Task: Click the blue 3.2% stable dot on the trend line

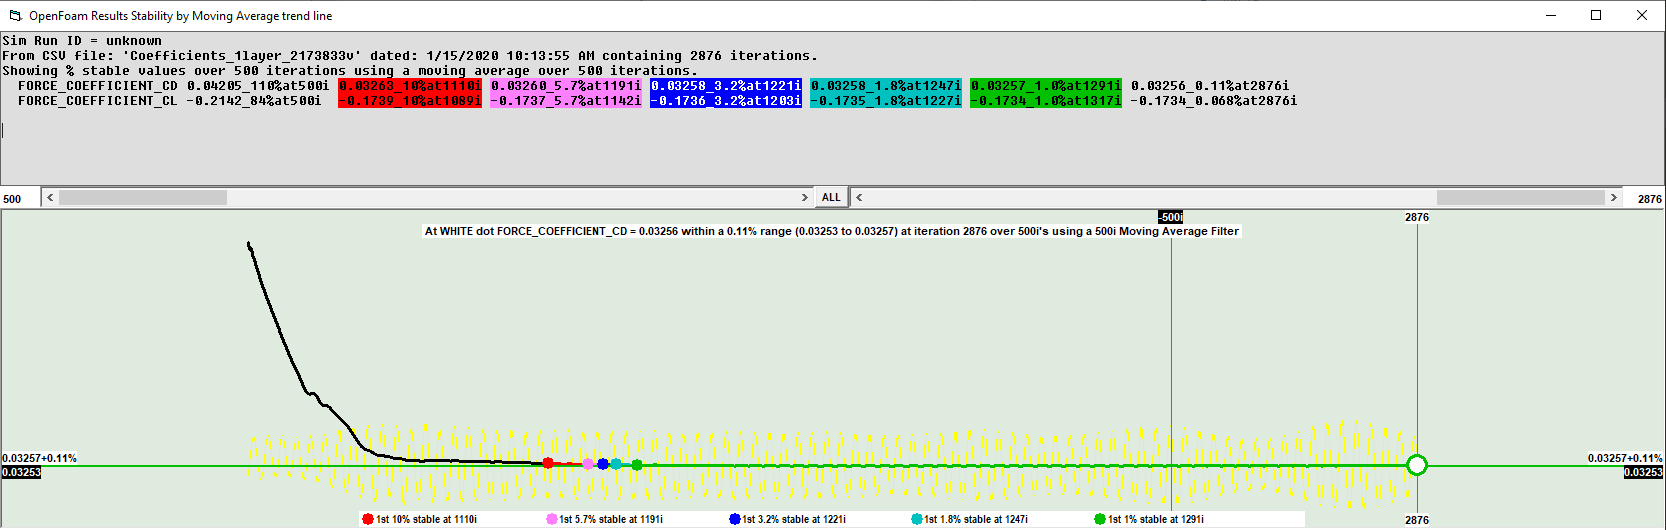Action: pos(603,464)
